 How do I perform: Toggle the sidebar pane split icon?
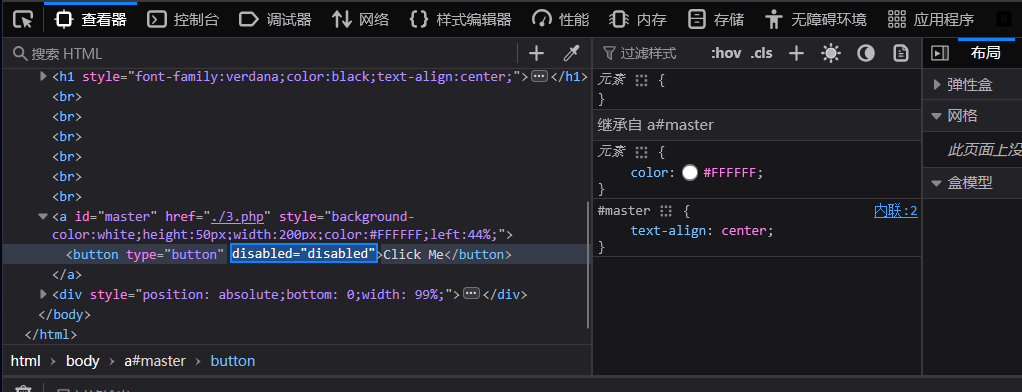940,53
